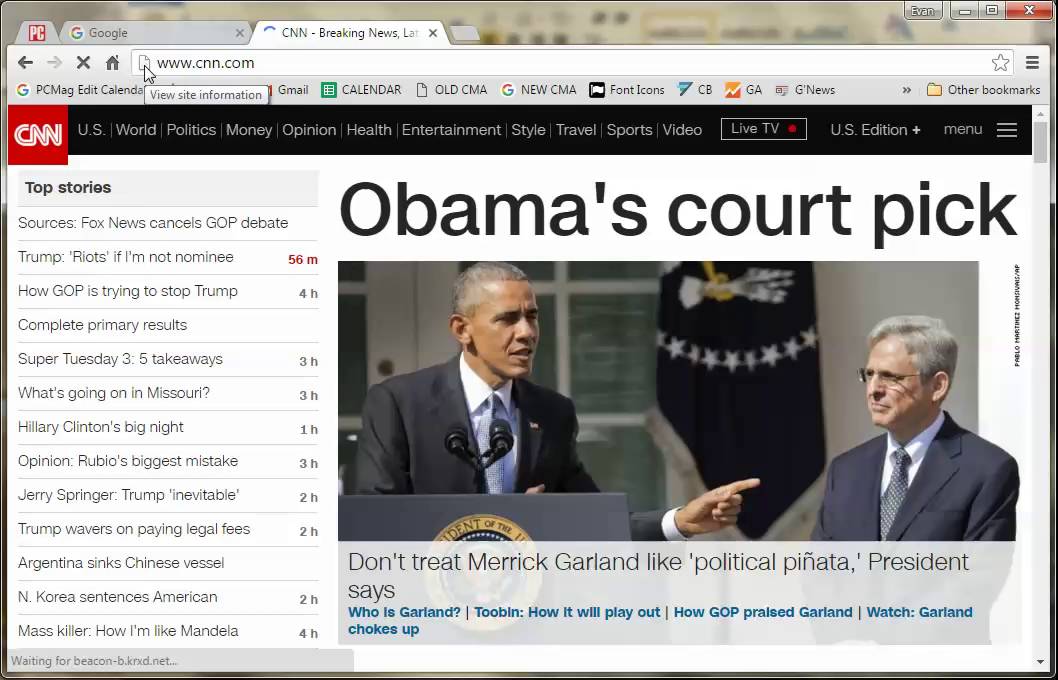Open 'Complete primary results' story
The height and width of the screenshot is (680, 1058).
point(103,325)
